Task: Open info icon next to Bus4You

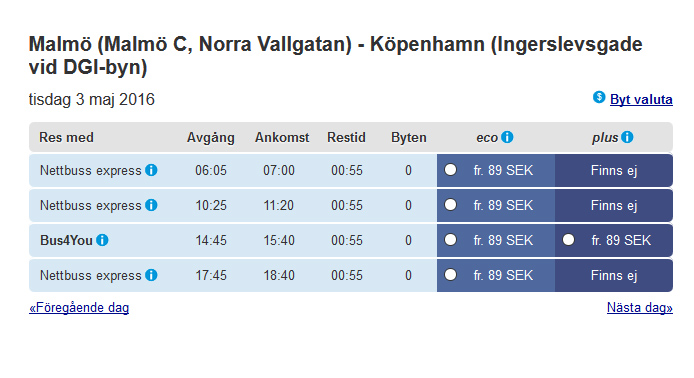Action: tap(102, 240)
